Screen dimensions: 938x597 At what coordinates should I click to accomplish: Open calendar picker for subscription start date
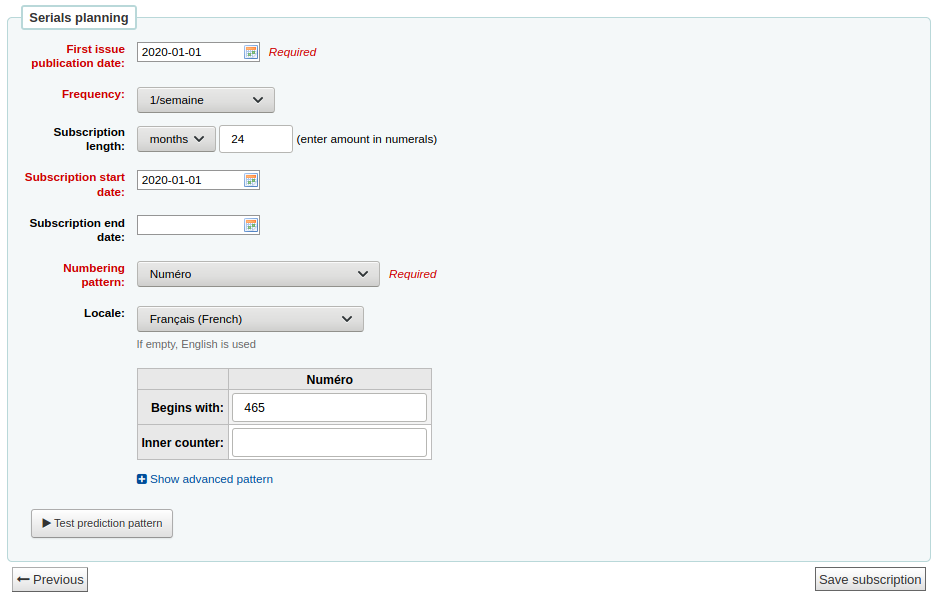[x=251, y=180]
